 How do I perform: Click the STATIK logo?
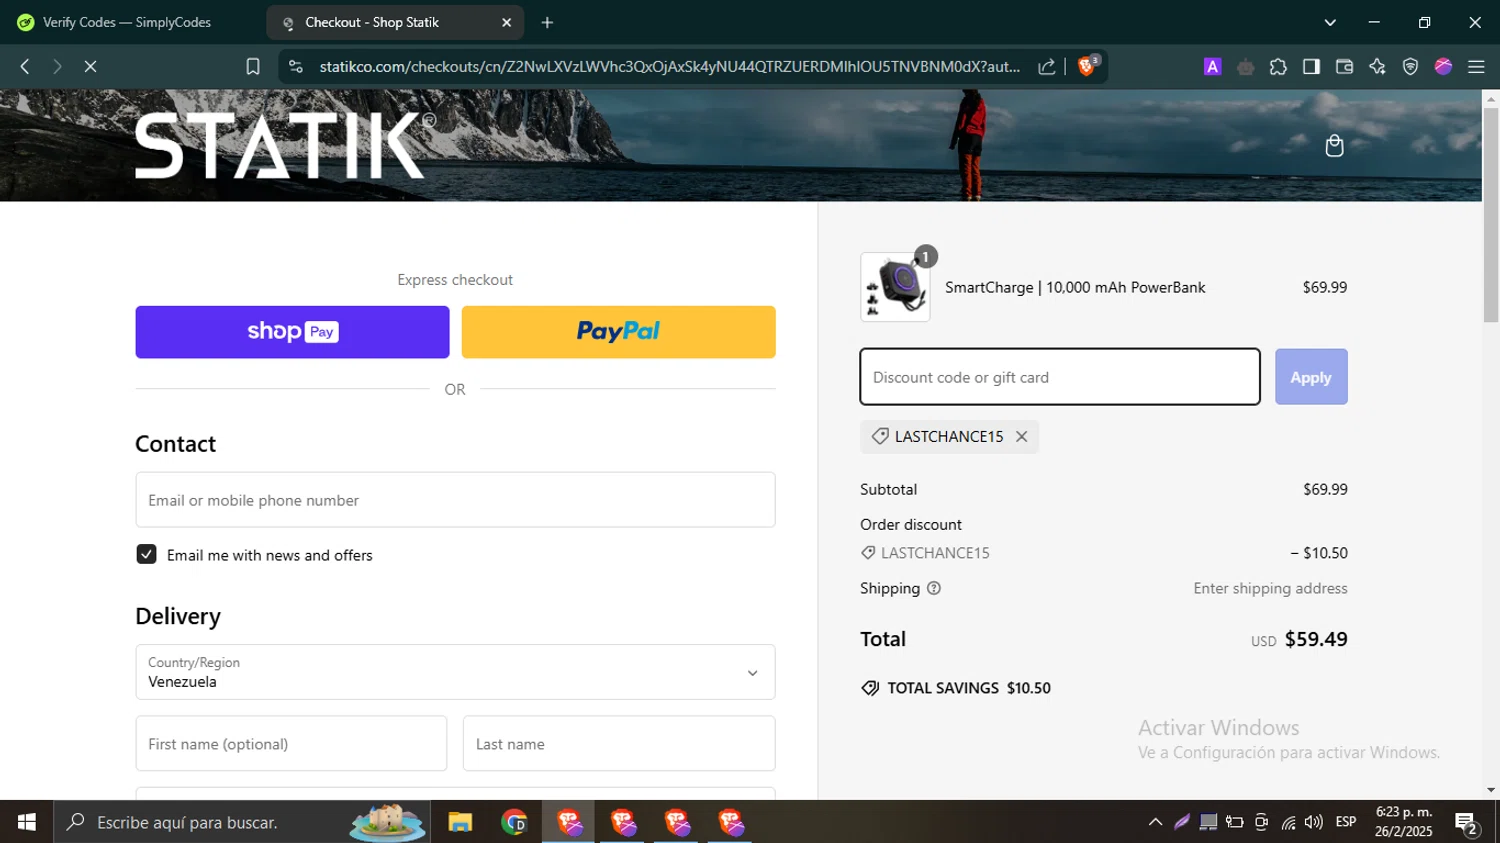[x=285, y=145]
